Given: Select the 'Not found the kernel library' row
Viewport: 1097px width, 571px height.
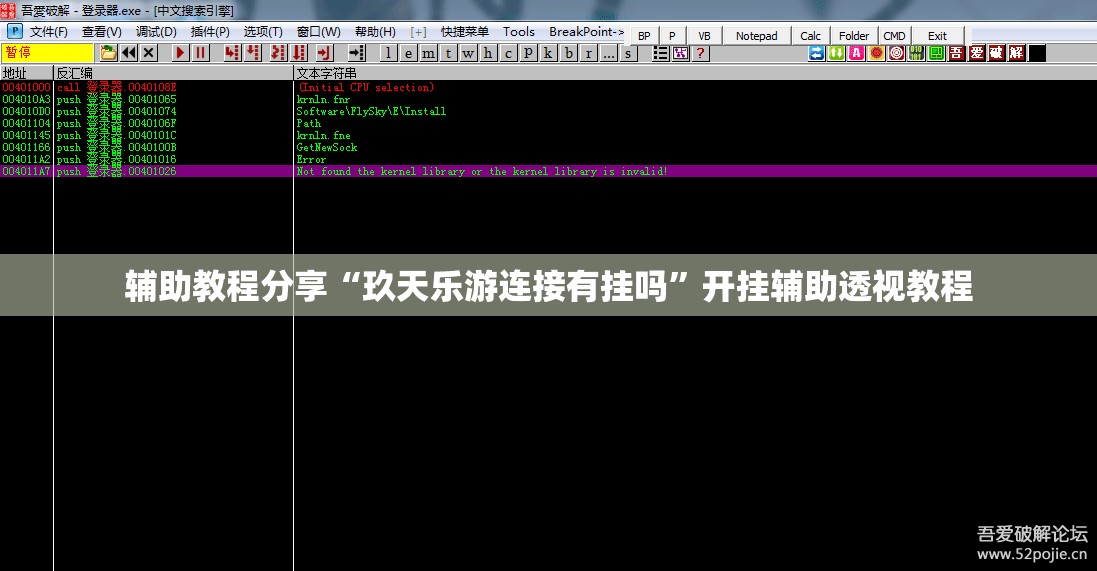Looking at the screenshot, I should [x=548, y=171].
